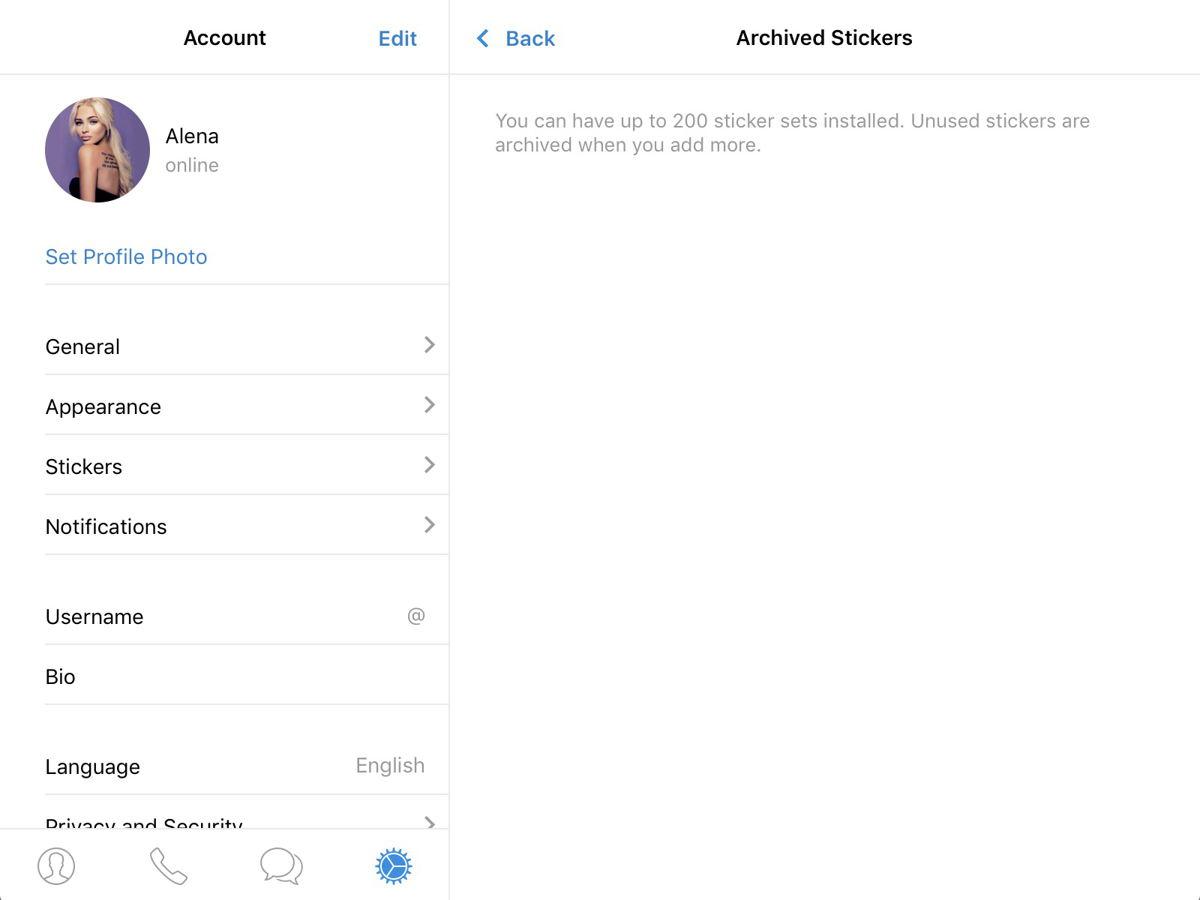Tap the name Alena

coord(192,136)
